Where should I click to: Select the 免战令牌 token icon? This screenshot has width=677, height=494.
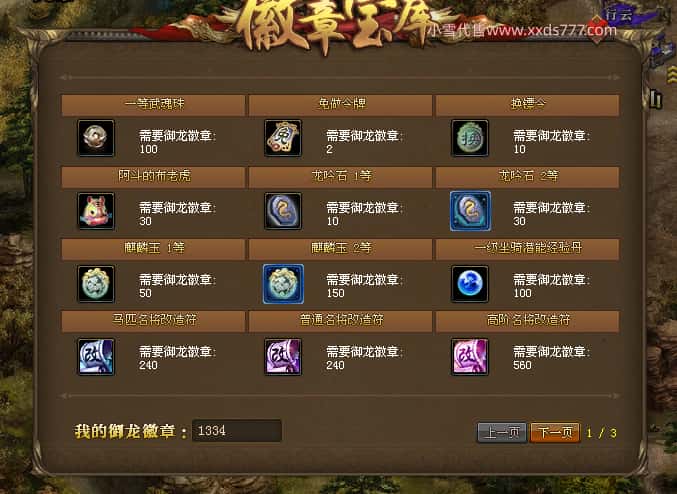[283, 138]
